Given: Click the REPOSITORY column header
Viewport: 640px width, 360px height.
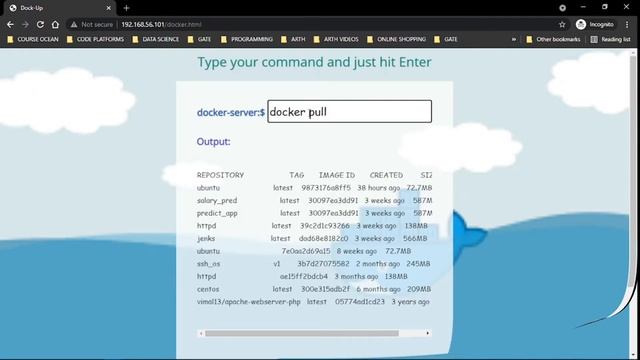Looking at the screenshot, I should coord(220,175).
